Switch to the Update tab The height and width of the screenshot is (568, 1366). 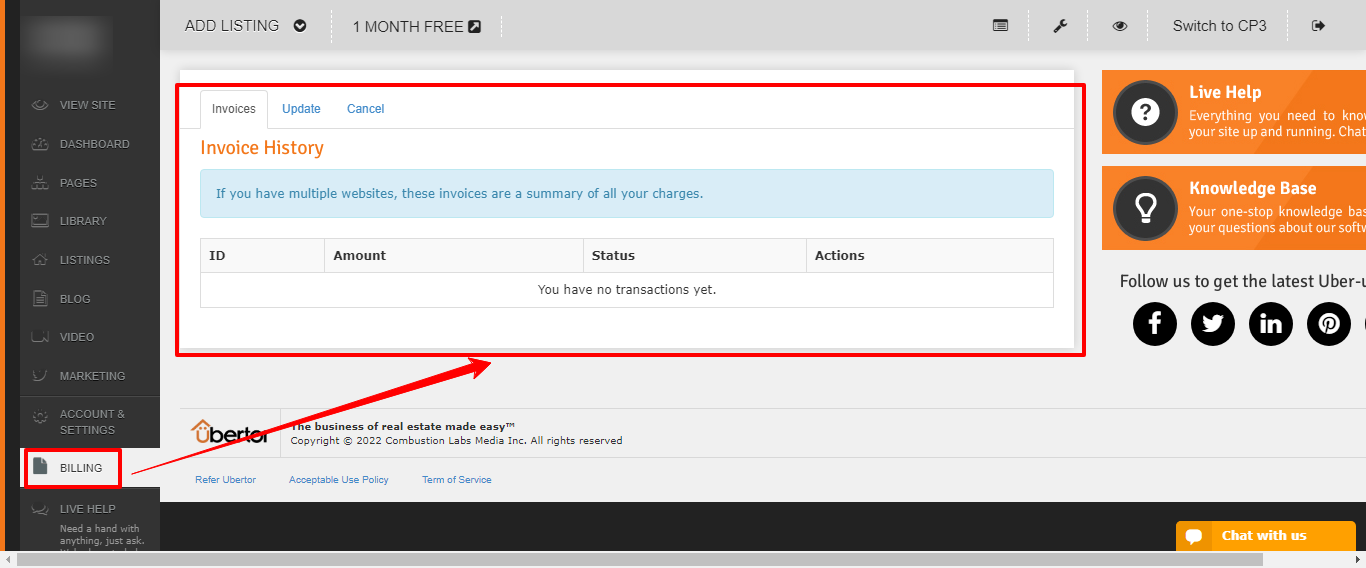pos(301,109)
